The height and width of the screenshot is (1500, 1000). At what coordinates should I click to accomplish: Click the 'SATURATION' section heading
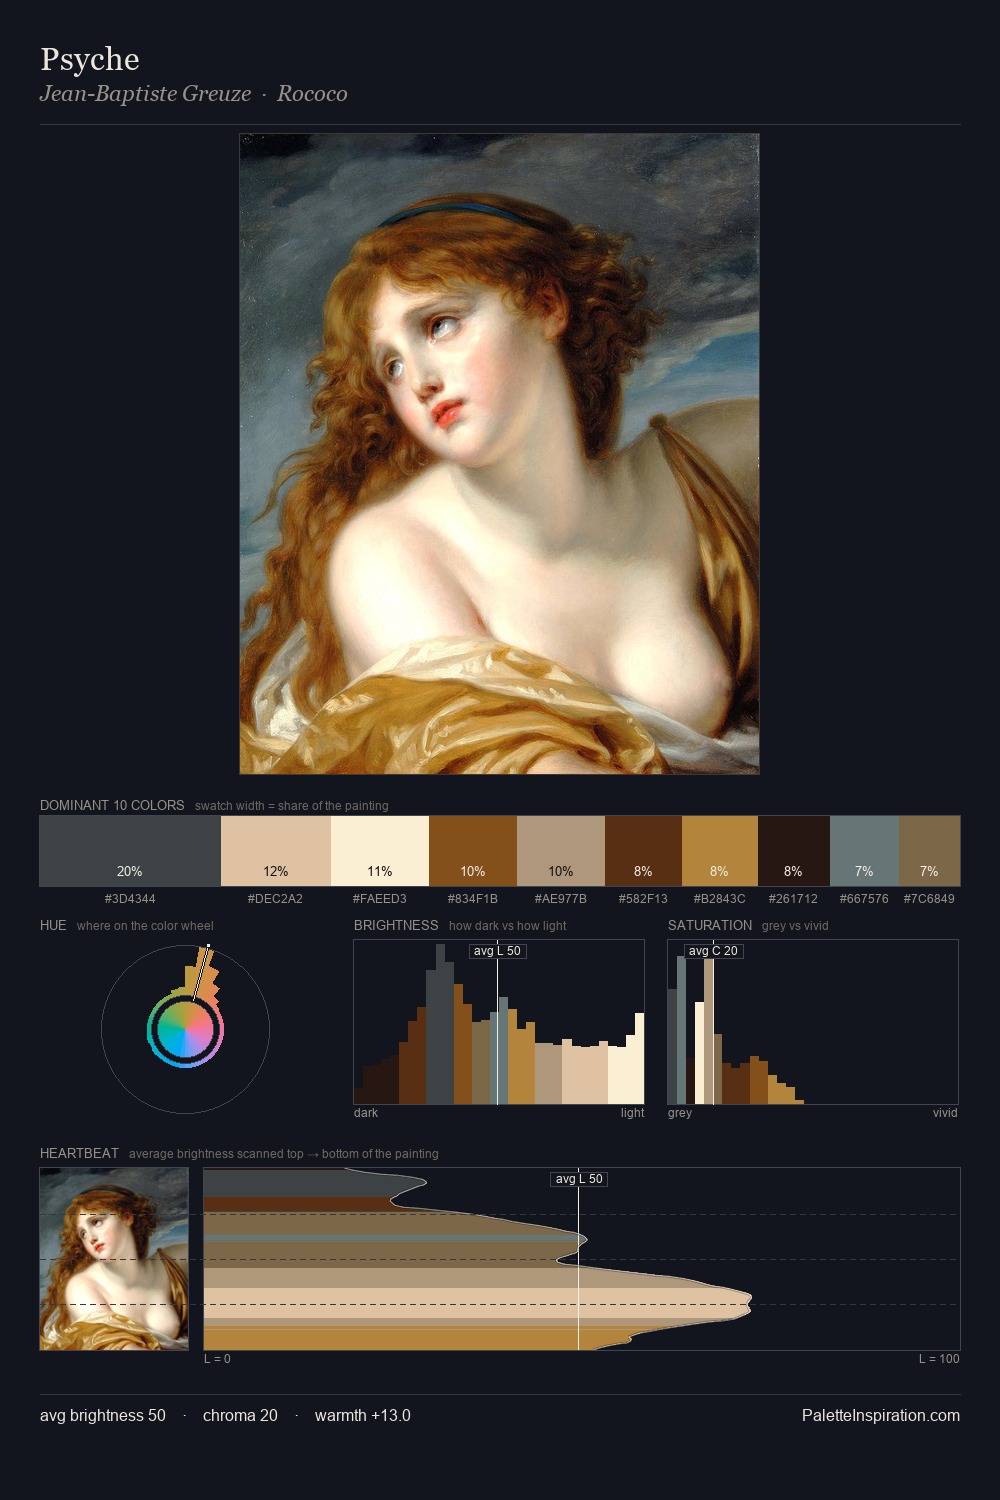(x=710, y=925)
